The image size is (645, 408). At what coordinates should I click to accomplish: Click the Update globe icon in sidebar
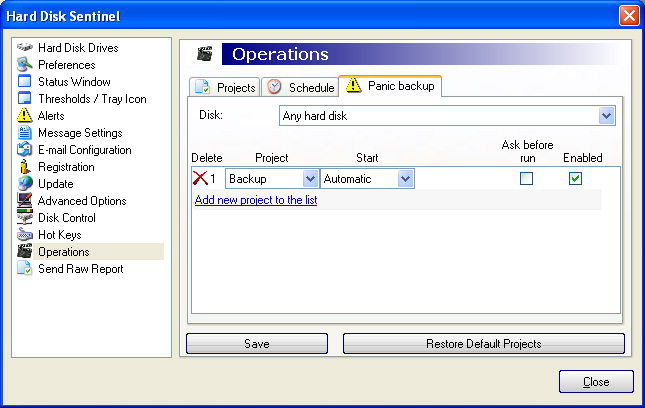pyautogui.click(x=25, y=184)
